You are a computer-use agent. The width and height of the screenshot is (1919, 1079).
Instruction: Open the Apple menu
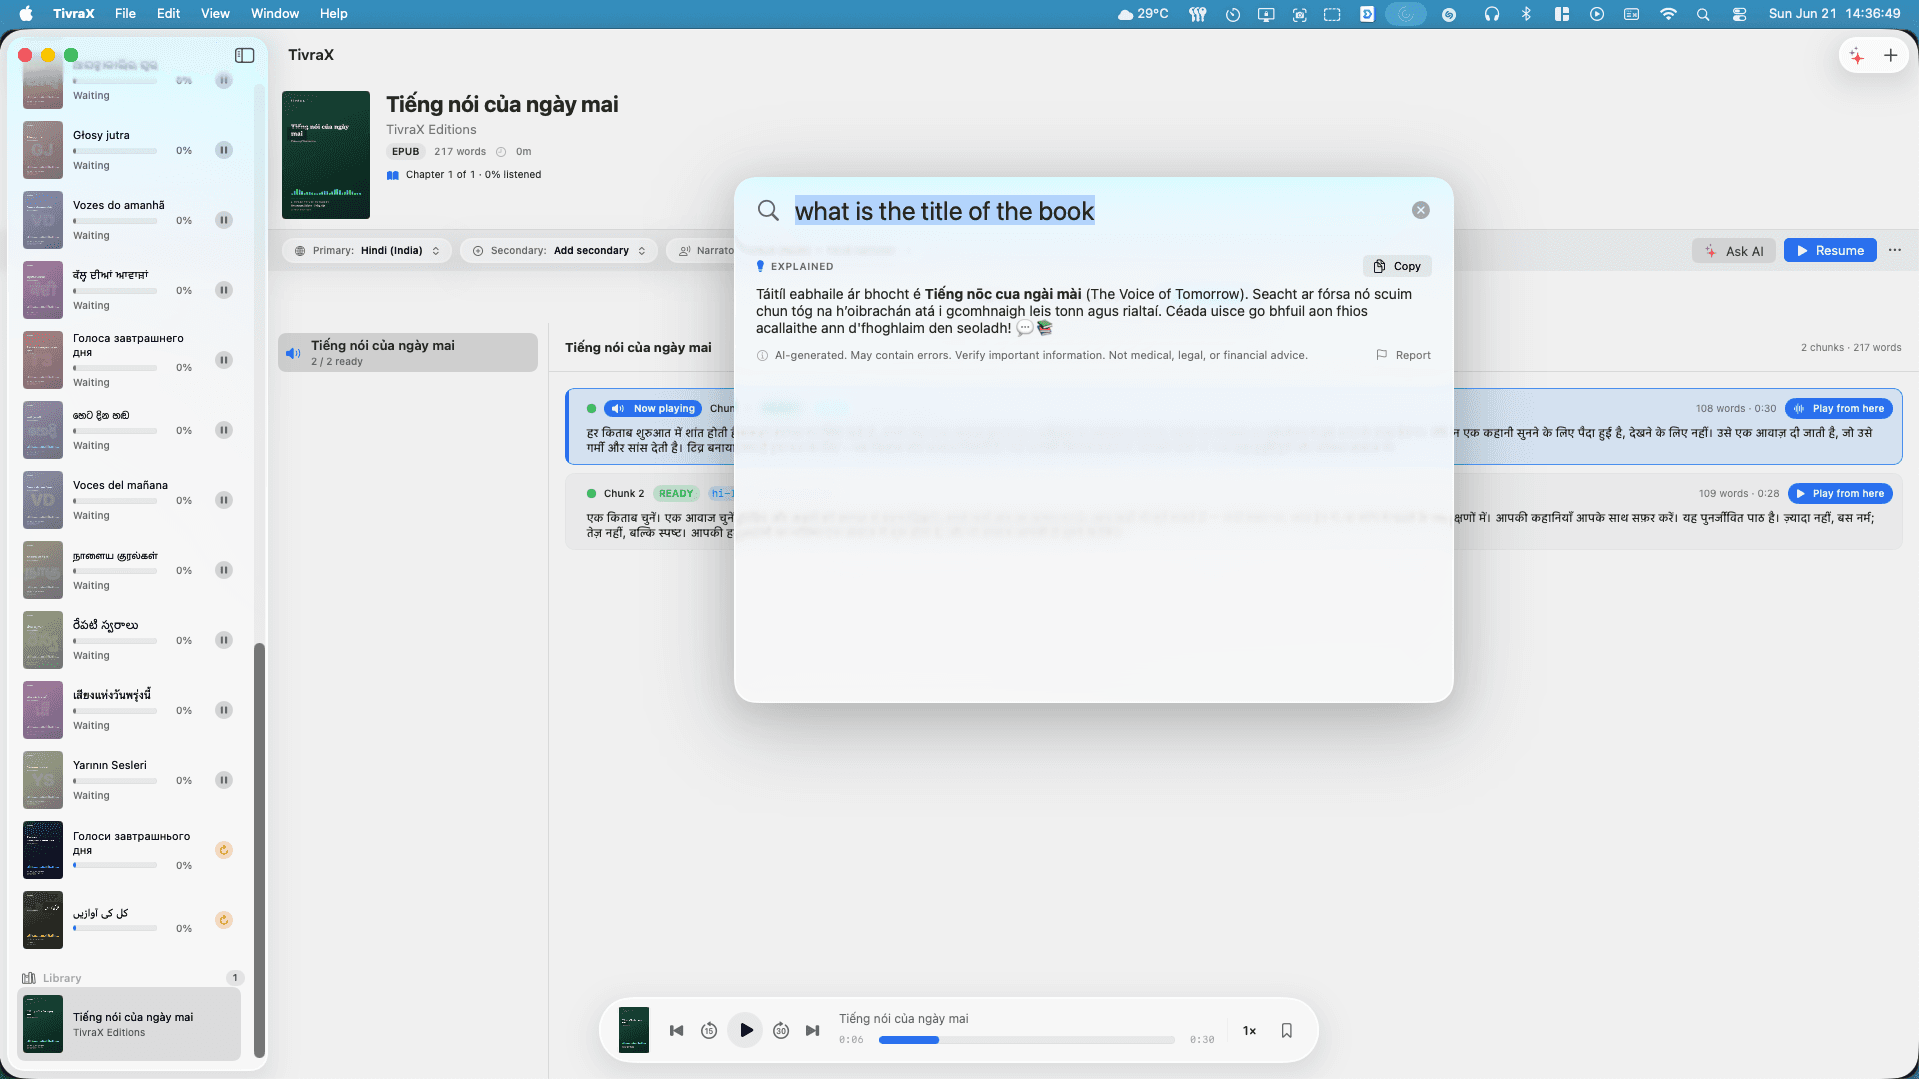tap(26, 13)
